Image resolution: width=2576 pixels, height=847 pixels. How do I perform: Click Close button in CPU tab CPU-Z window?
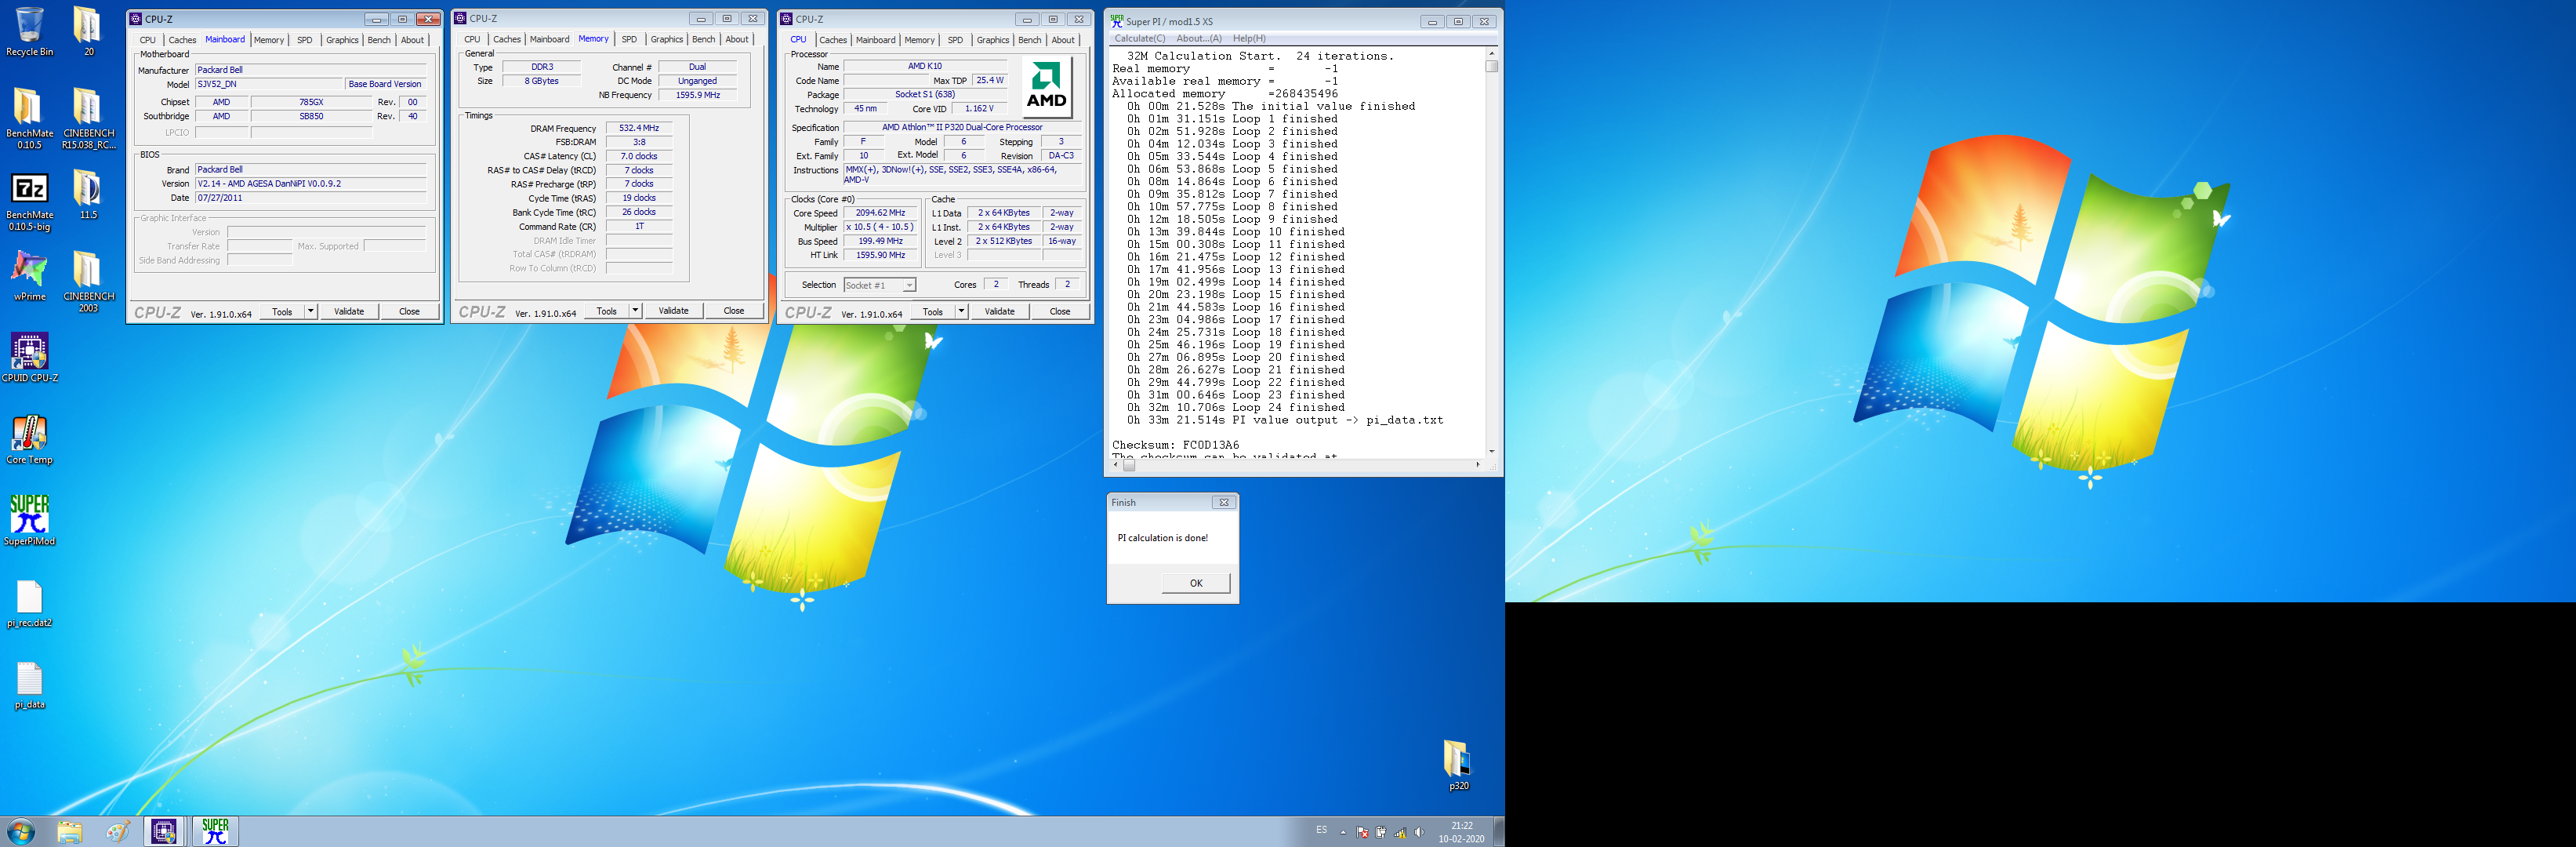1059,311
